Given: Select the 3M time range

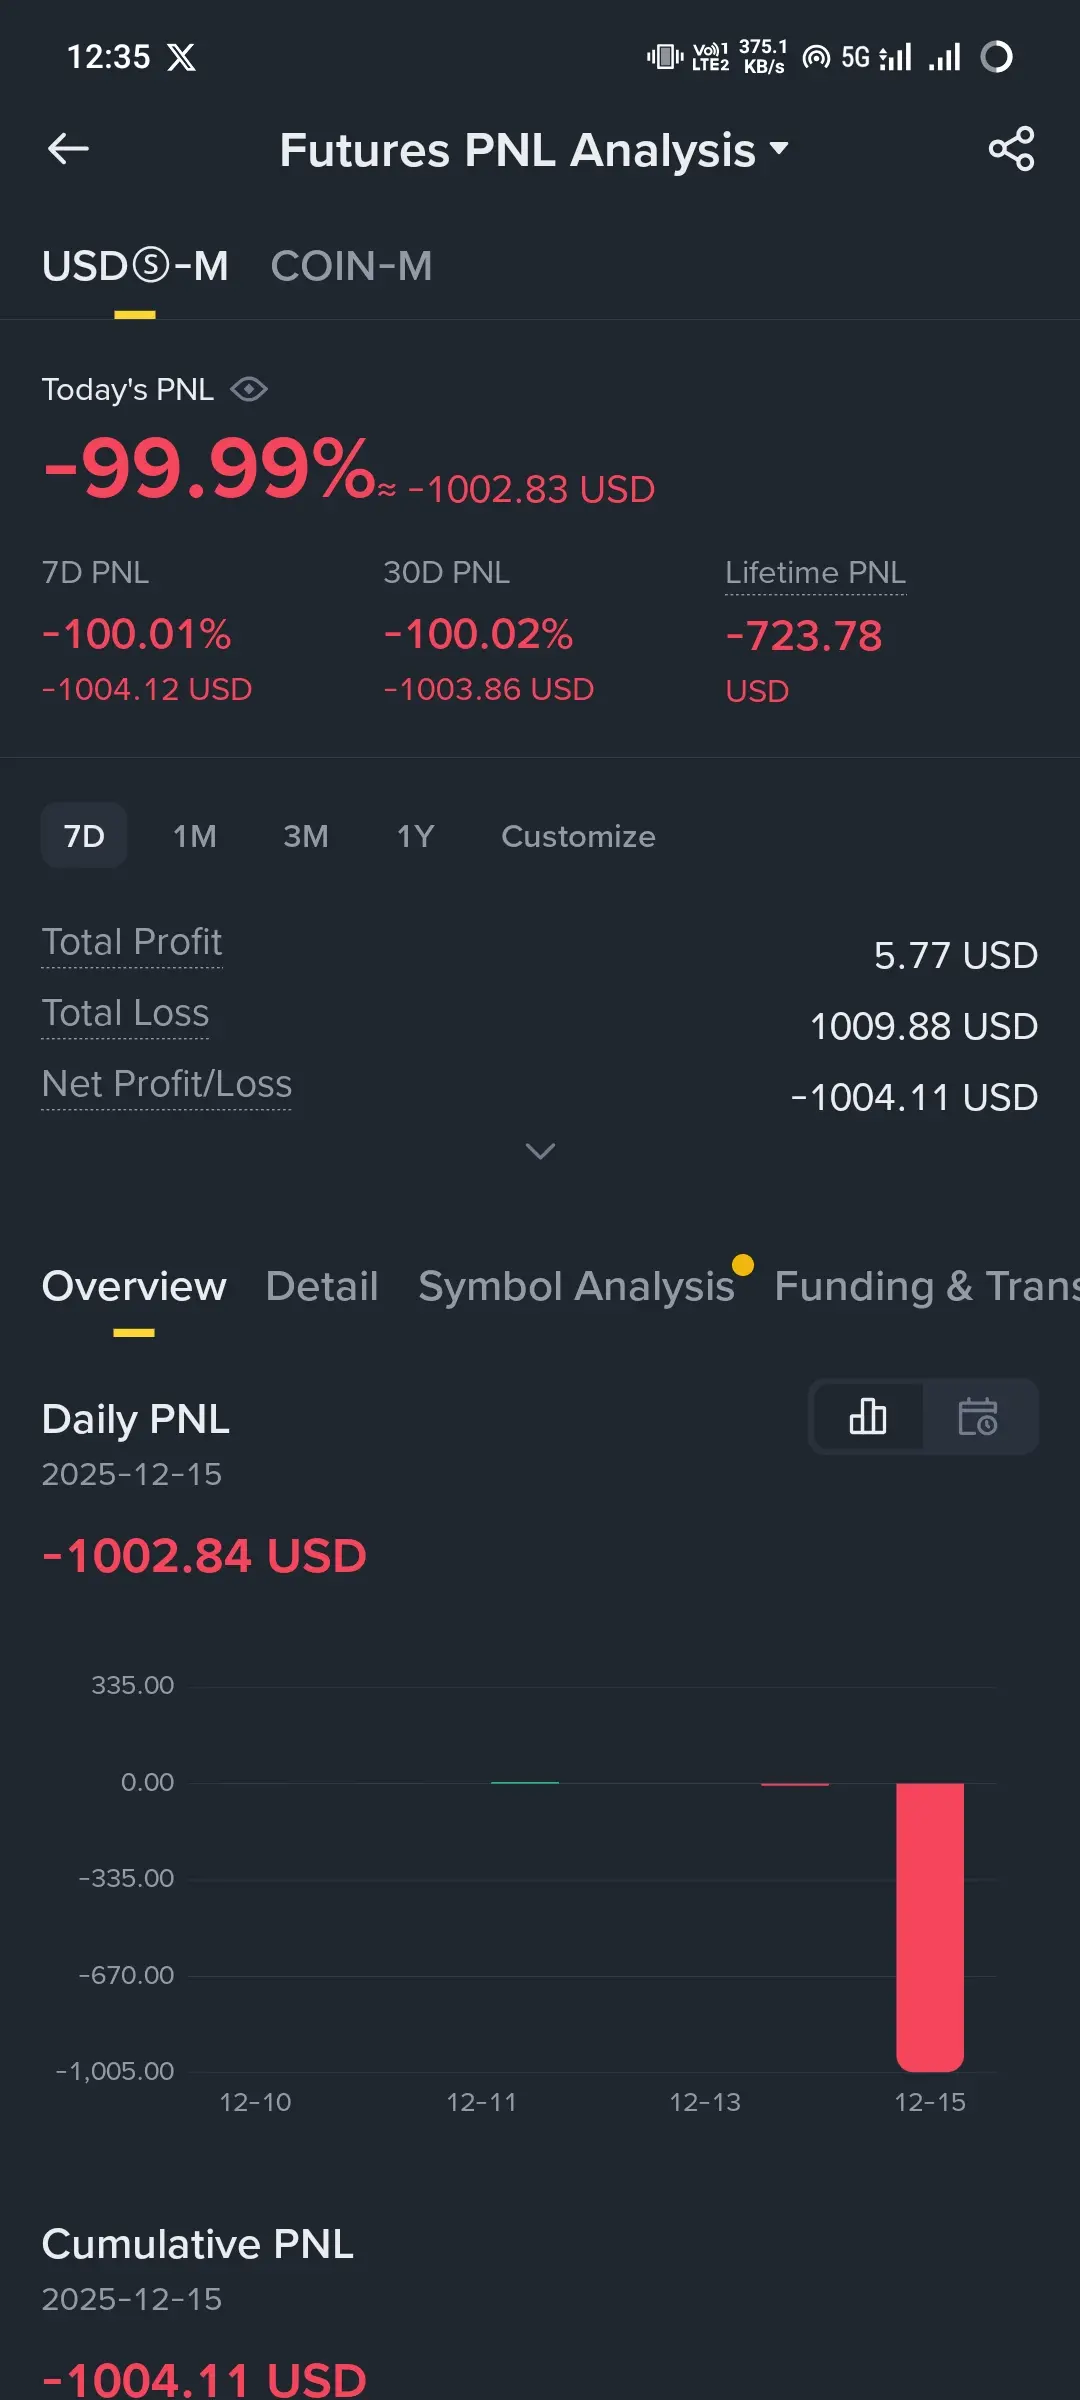Looking at the screenshot, I should point(305,836).
